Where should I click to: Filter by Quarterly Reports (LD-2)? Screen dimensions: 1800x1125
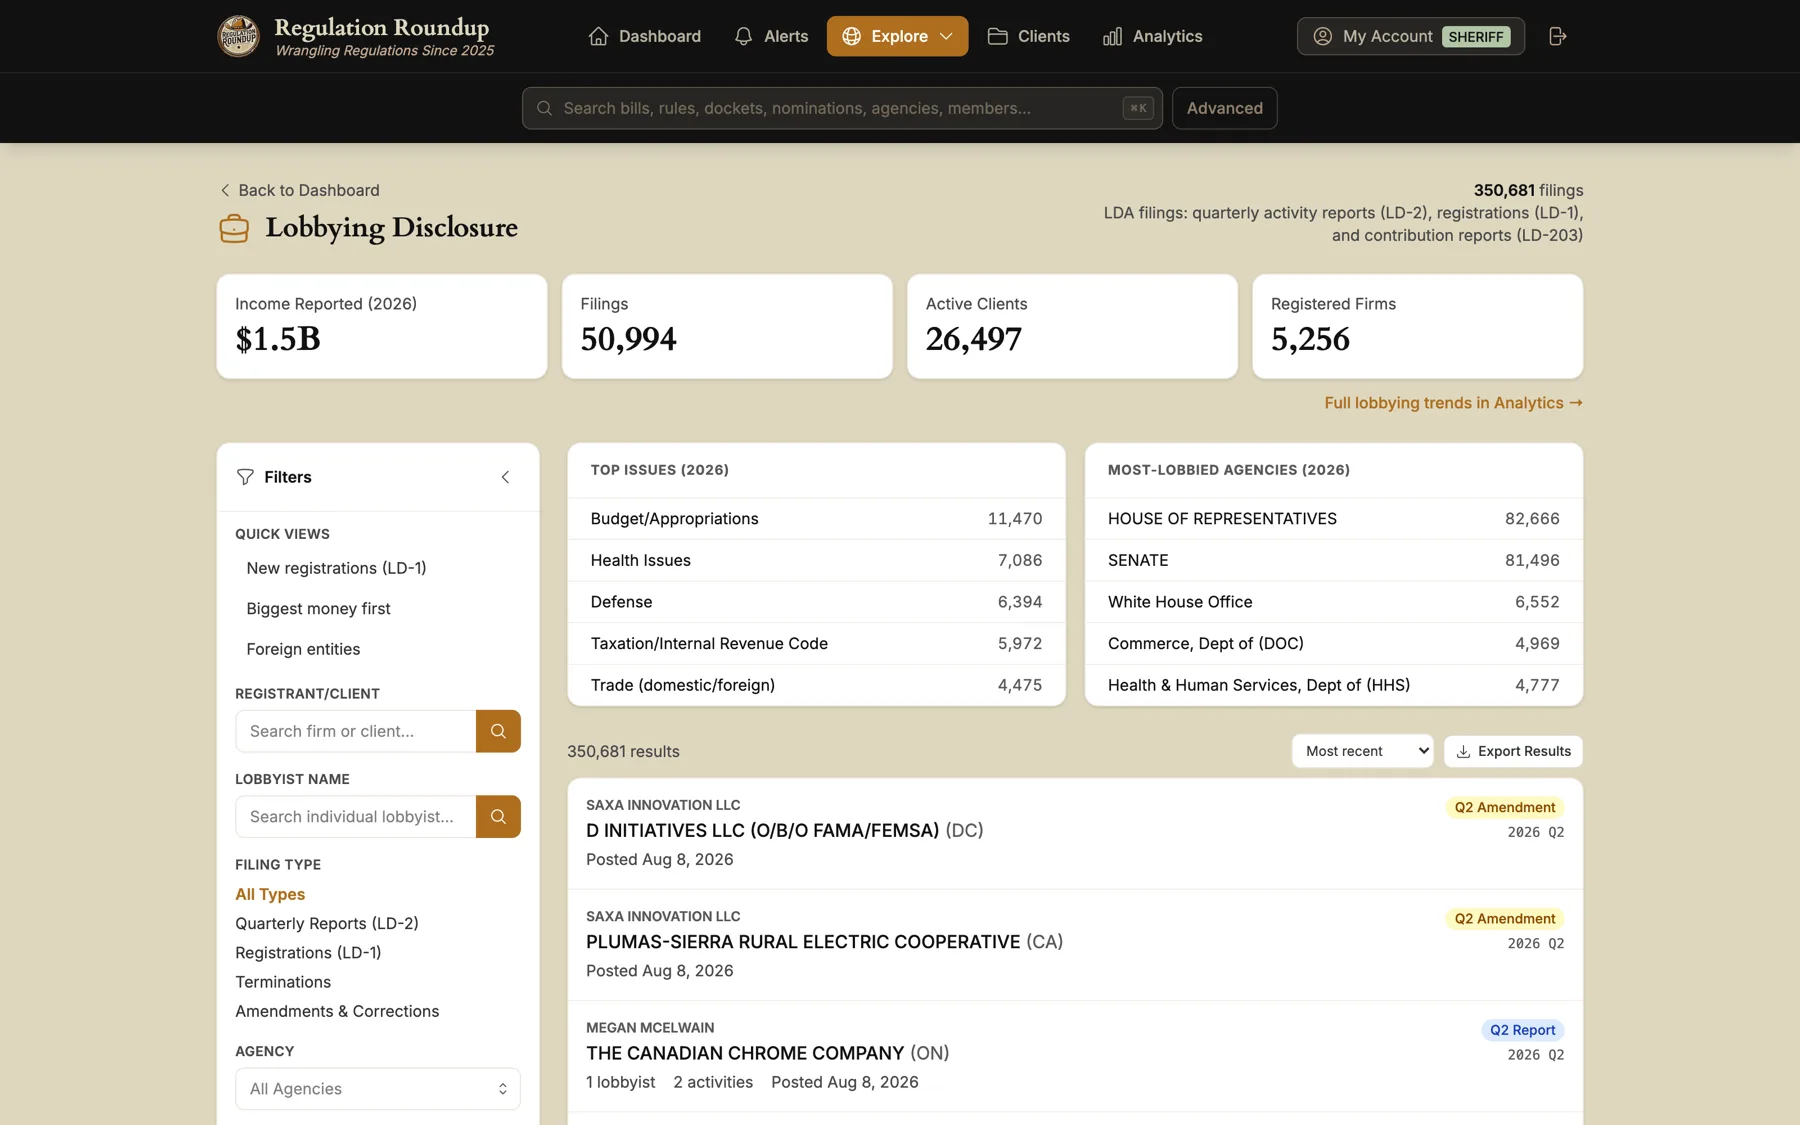click(327, 923)
